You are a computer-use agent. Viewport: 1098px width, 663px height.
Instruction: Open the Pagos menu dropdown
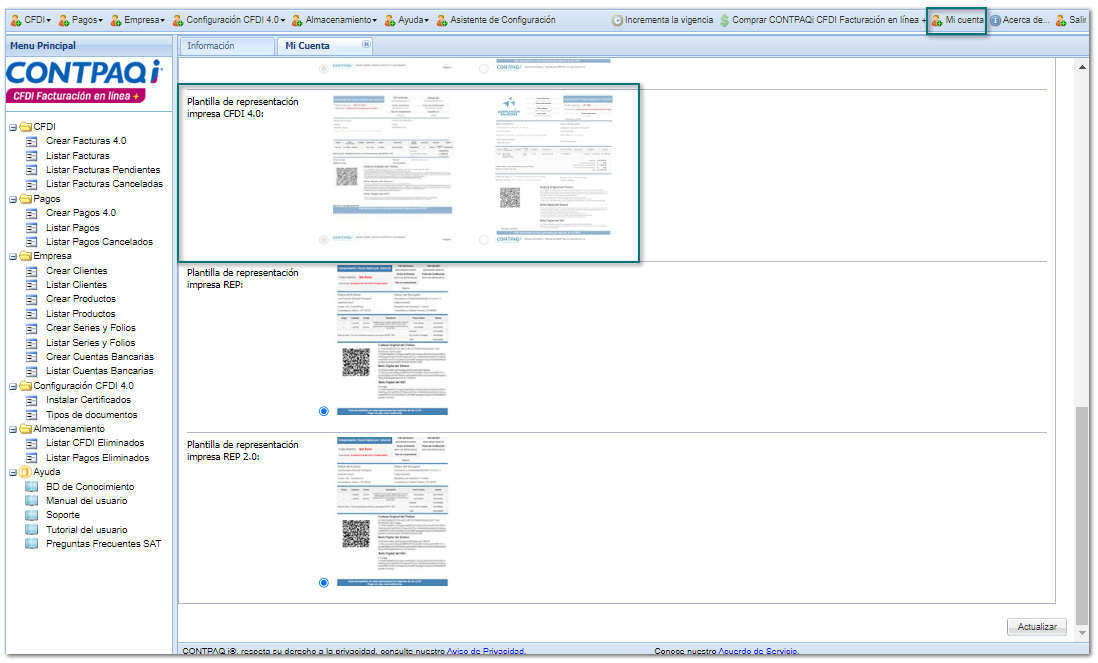pyautogui.click(x=81, y=20)
